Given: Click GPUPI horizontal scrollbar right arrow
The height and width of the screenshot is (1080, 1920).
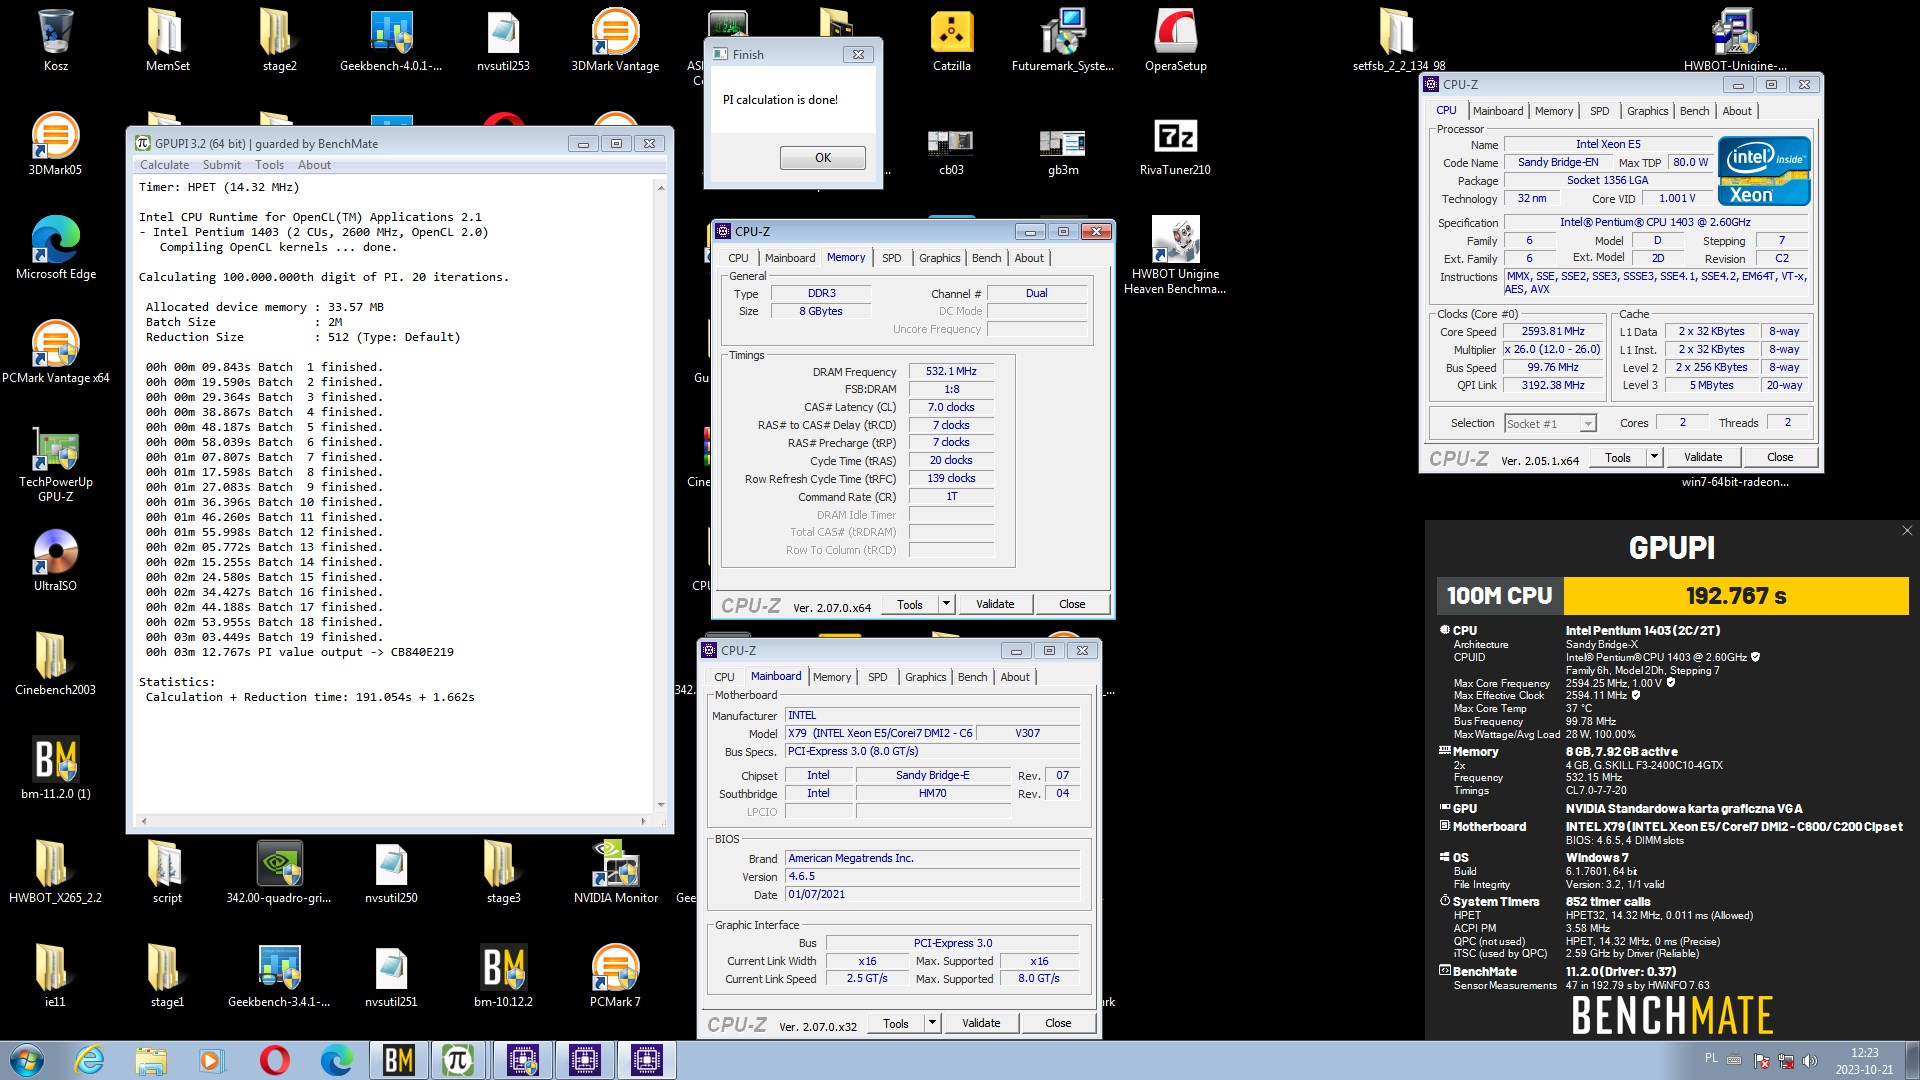Looking at the screenshot, I should [643, 821].
